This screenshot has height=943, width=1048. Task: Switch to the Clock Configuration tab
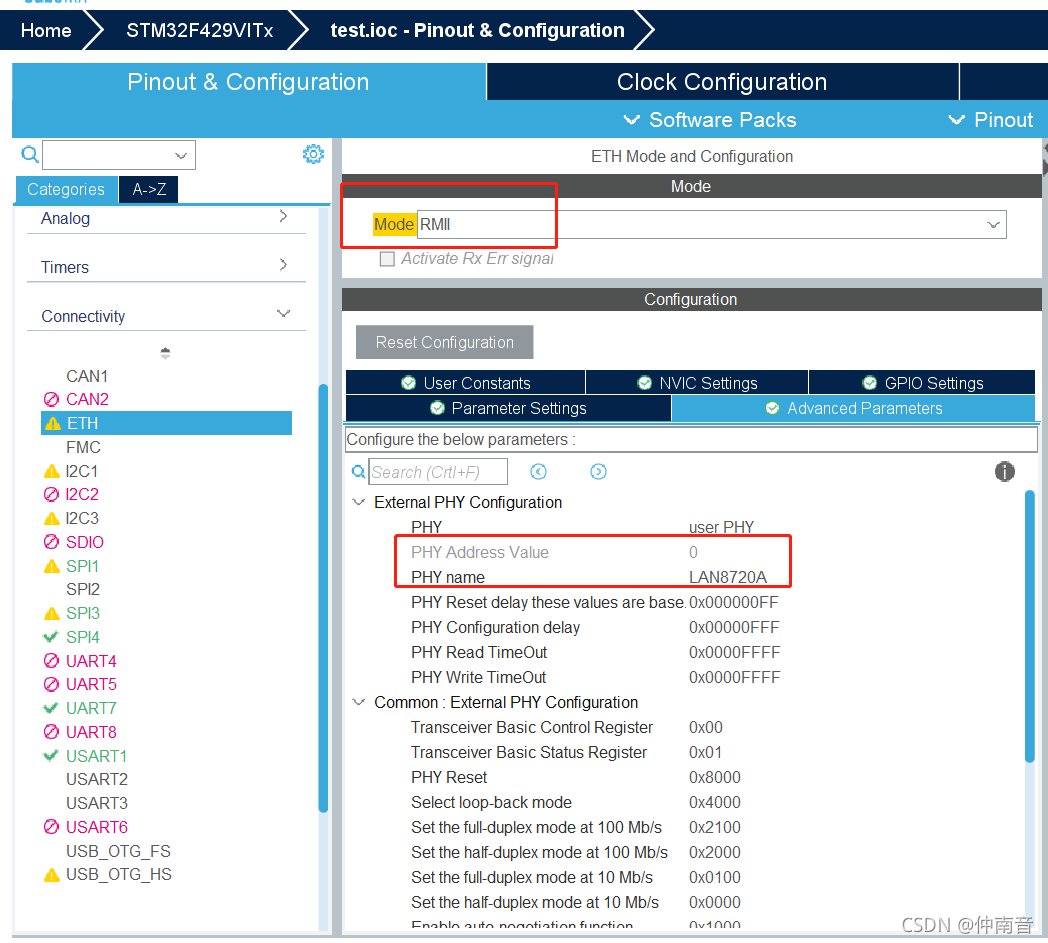click(722, 81)
